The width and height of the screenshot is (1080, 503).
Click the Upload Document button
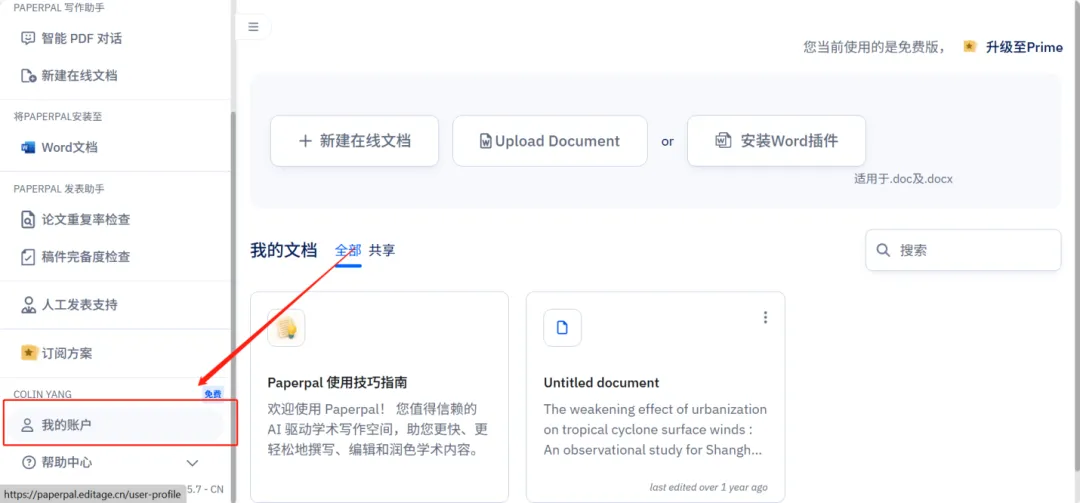tap(550, 141)
